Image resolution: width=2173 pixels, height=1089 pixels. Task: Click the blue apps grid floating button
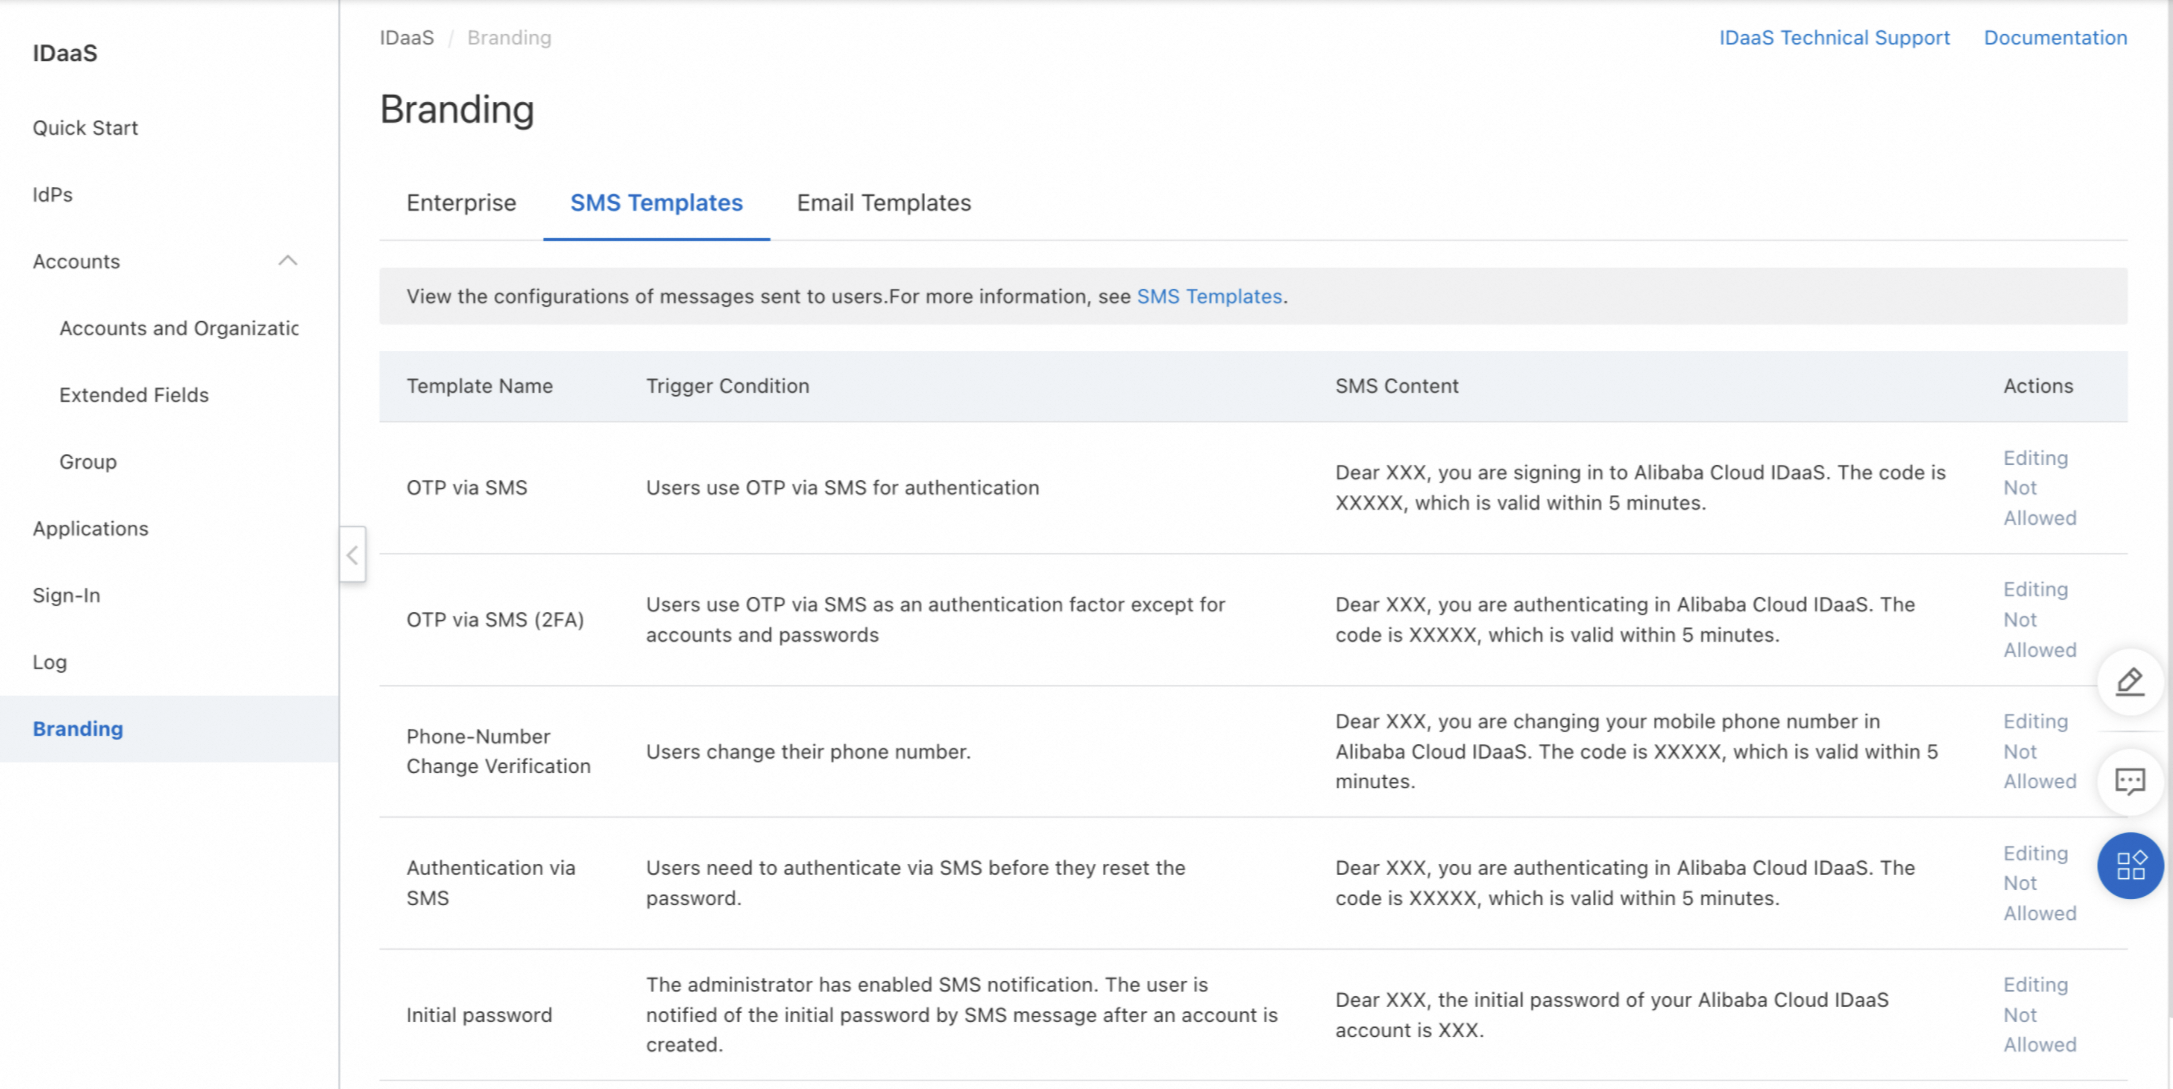[2130, 865]
